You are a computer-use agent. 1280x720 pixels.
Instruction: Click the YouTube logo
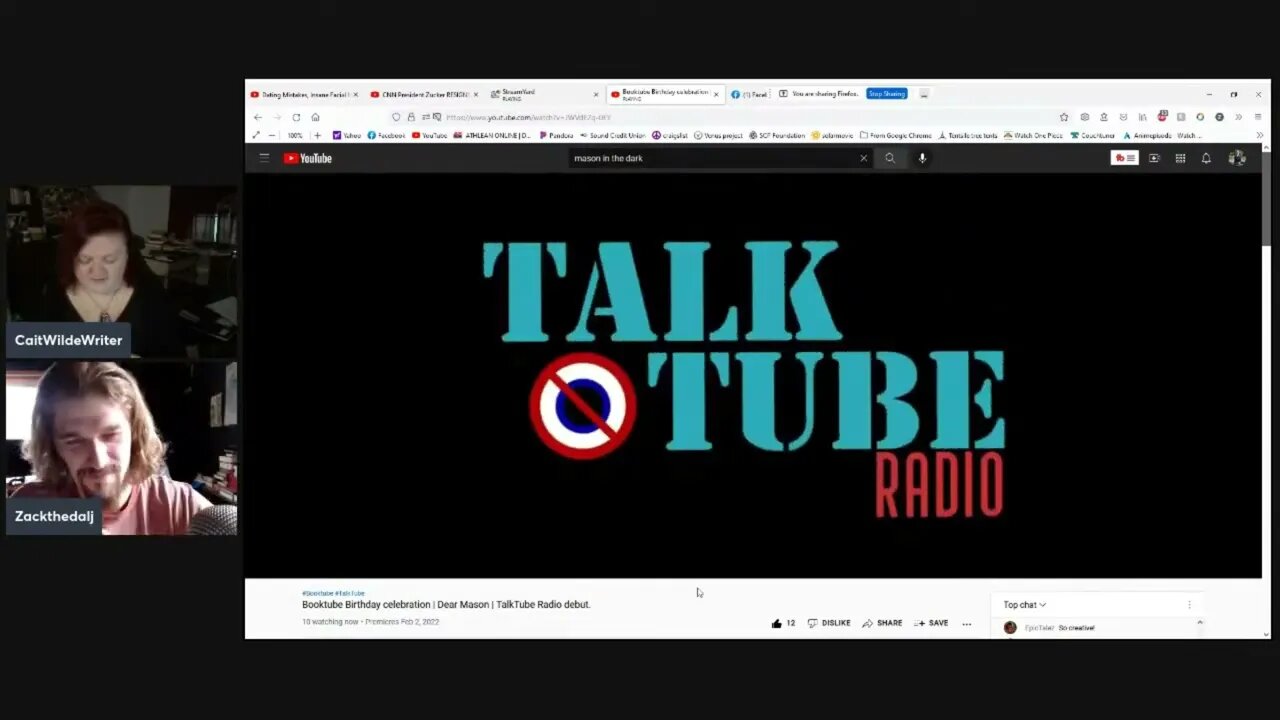(307, 158)
